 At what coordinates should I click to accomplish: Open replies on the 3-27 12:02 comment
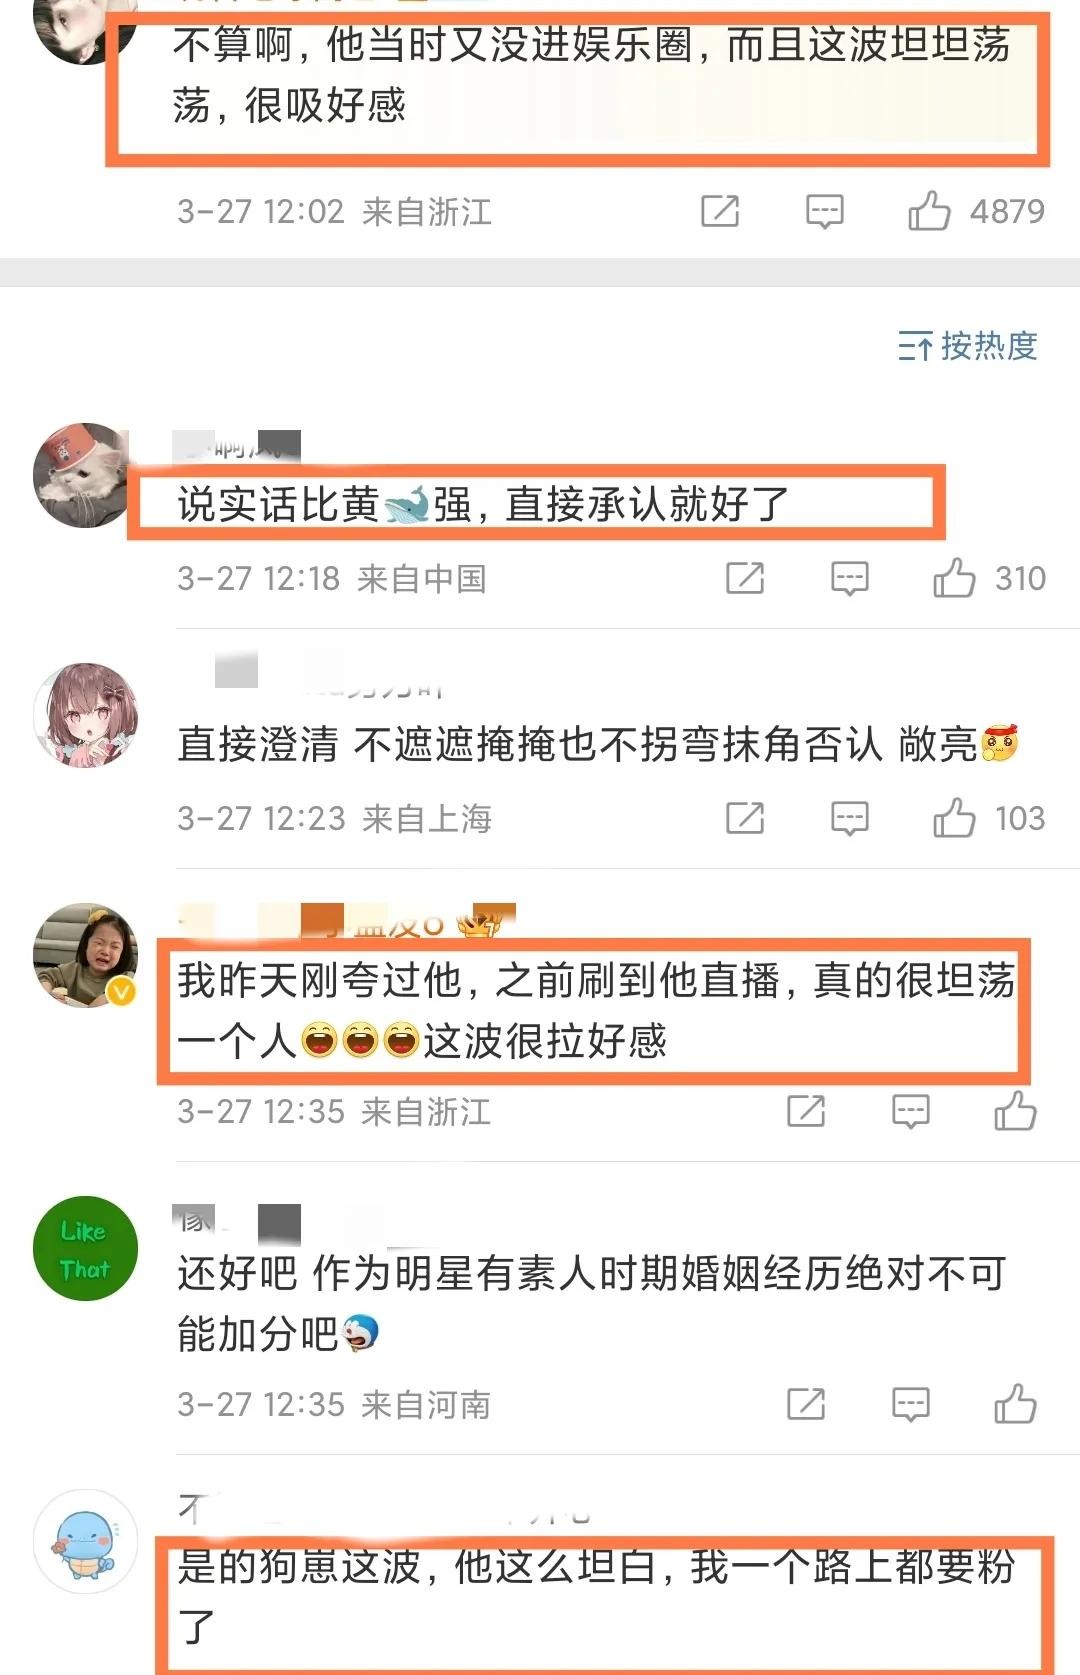click(x=825, y=211)
